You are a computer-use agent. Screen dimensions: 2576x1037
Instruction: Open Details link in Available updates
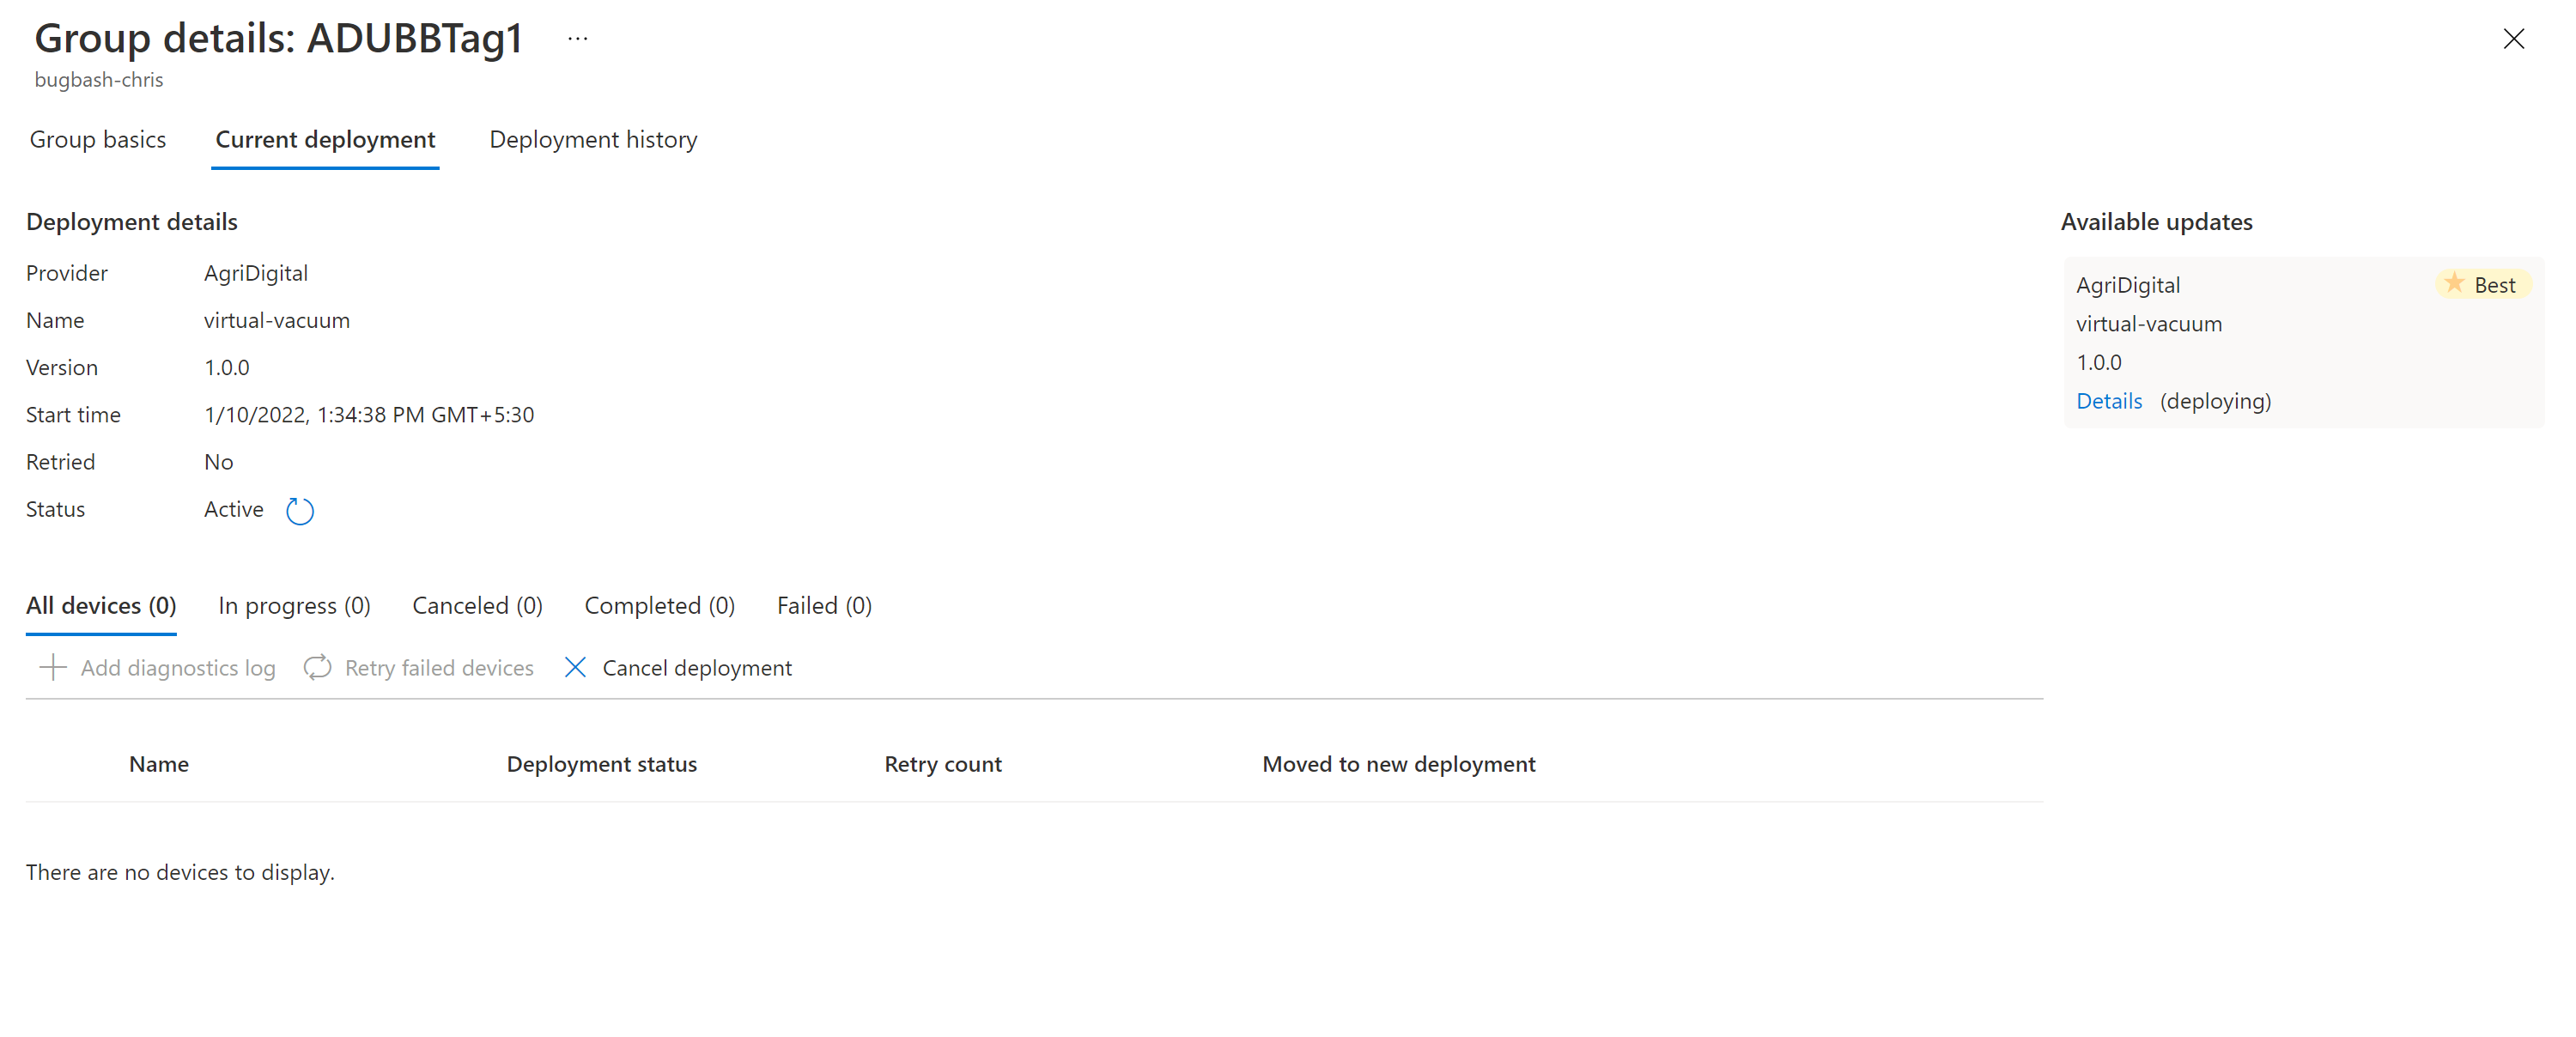(2108, 401)
